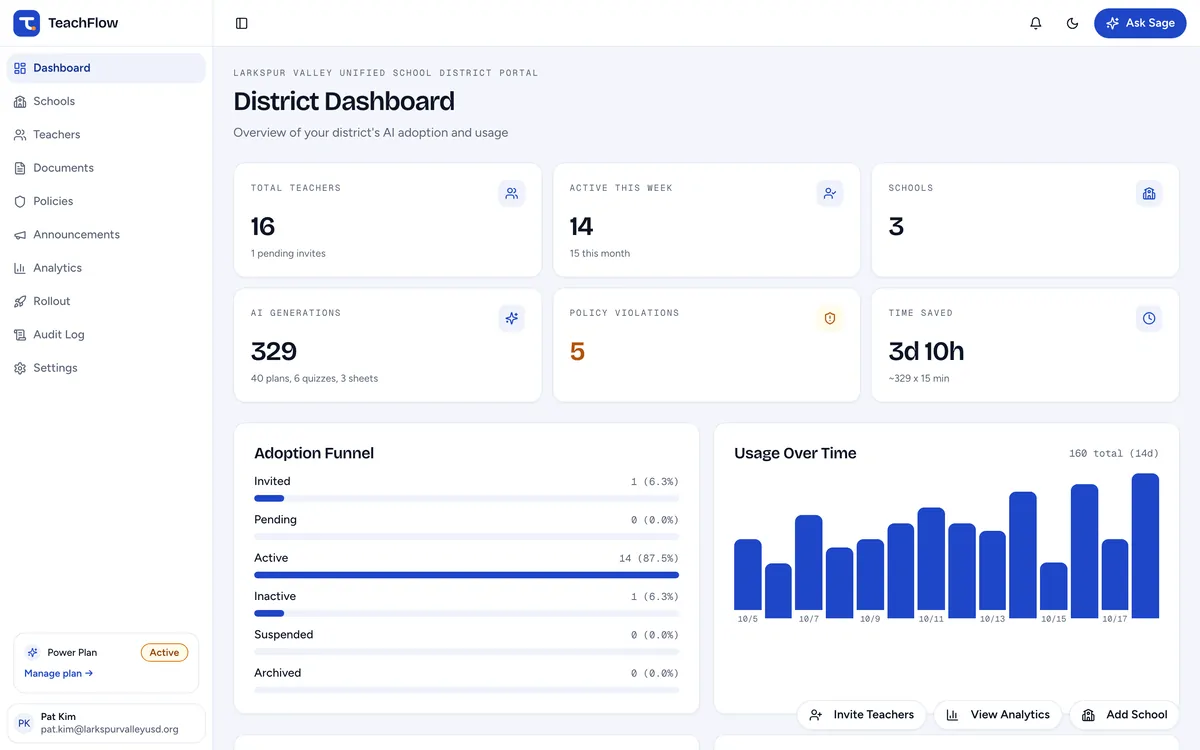
Task: Click the 10/17 usage chart bar
Action: [1115, 575]
